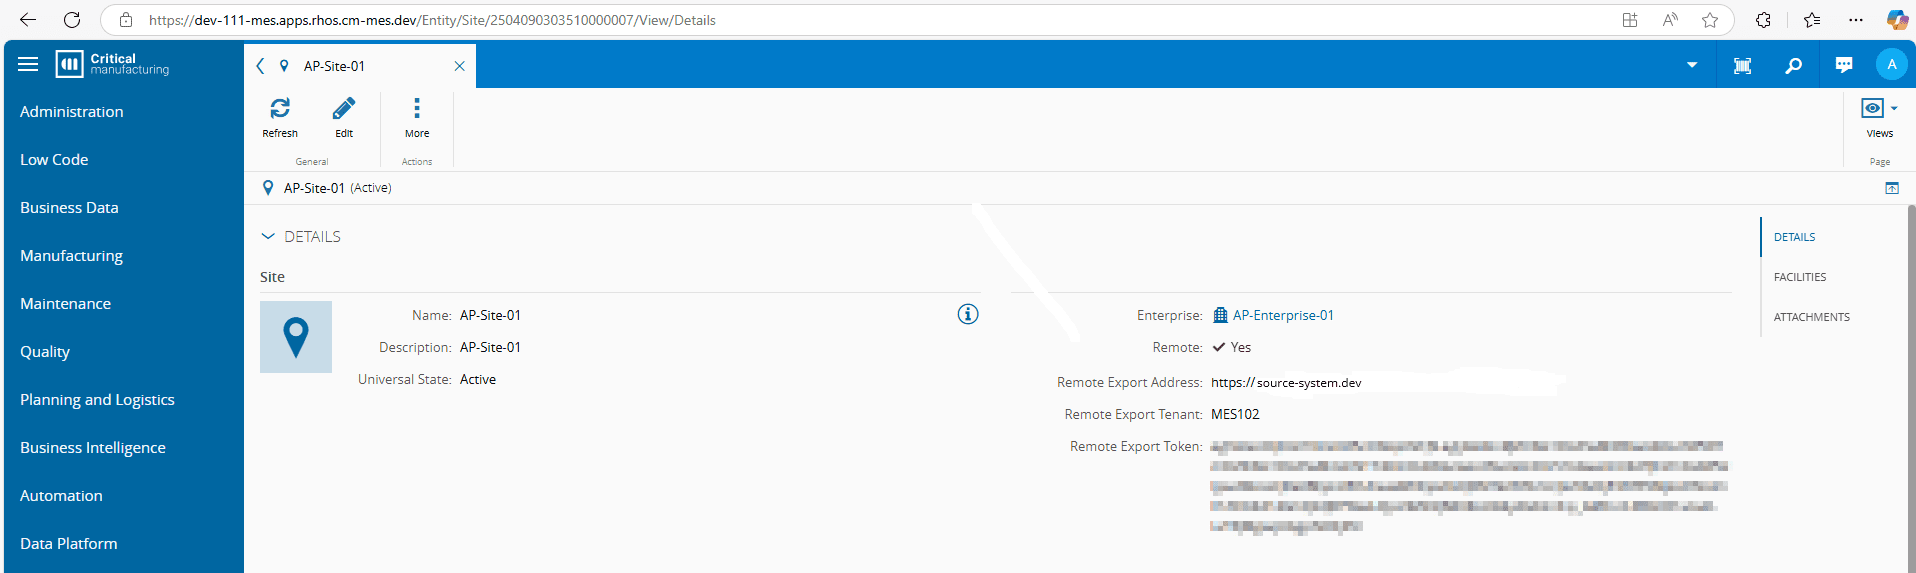This screenshot has height=573, width=1916.
Task: Add page to favorites star
Action: click(1710, 20)
